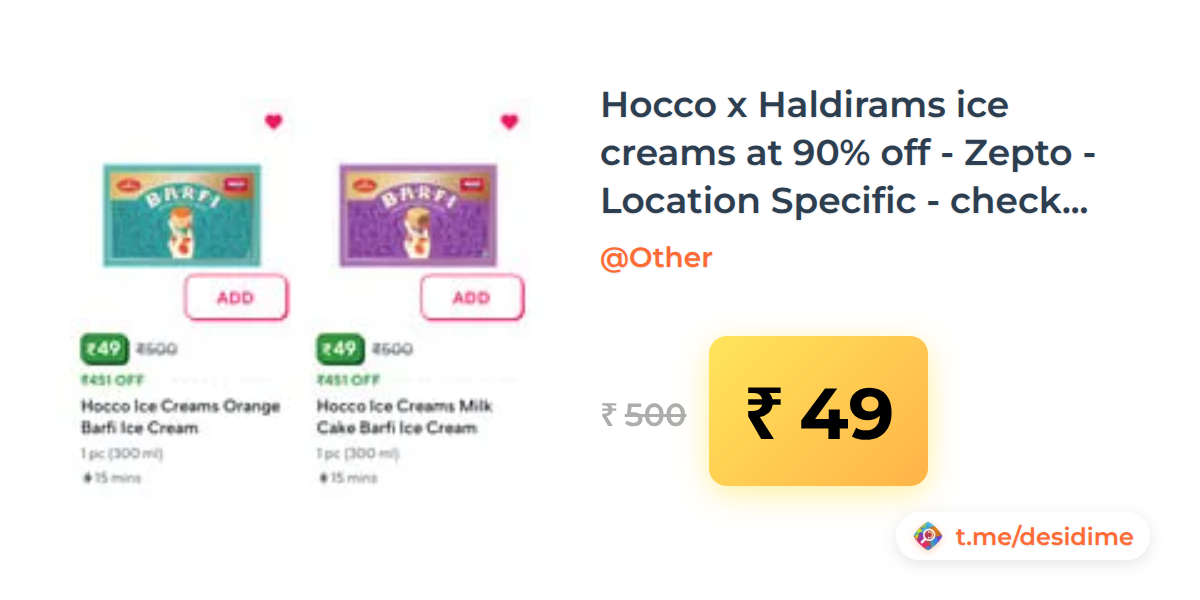Favorite the Orange Barfi ice cream heart
This screenshot has width=1200, height=600.
coord(273,121)
